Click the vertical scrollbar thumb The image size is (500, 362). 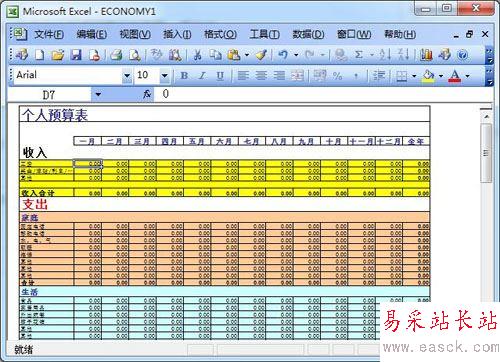click(486, 153)
